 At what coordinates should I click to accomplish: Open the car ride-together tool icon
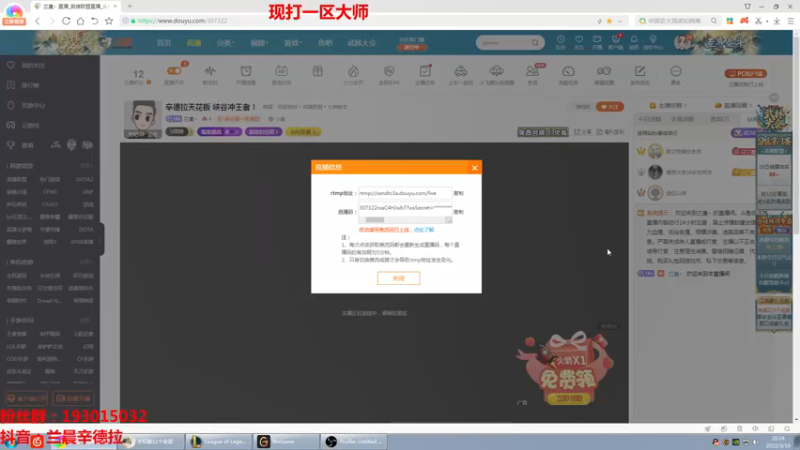click(x=461, y=71)
